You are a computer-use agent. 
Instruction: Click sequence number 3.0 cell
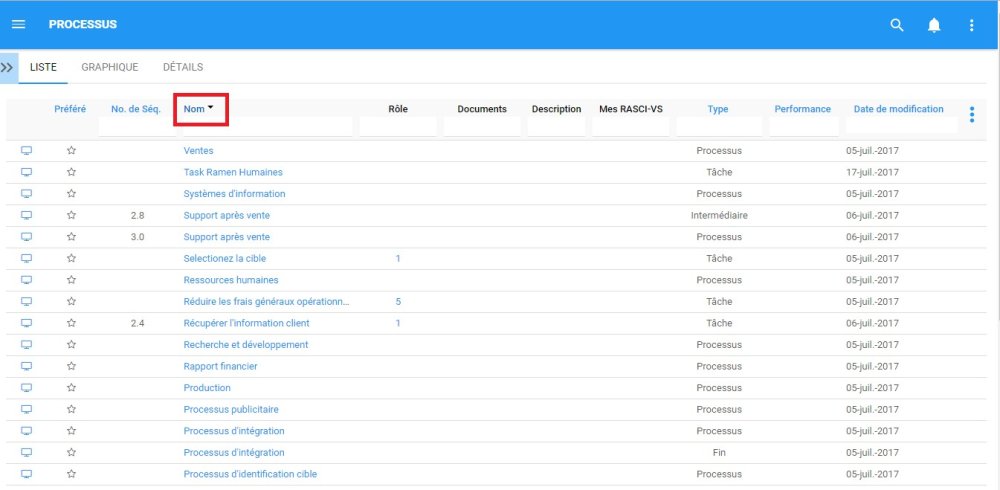[x=137, y=237]
